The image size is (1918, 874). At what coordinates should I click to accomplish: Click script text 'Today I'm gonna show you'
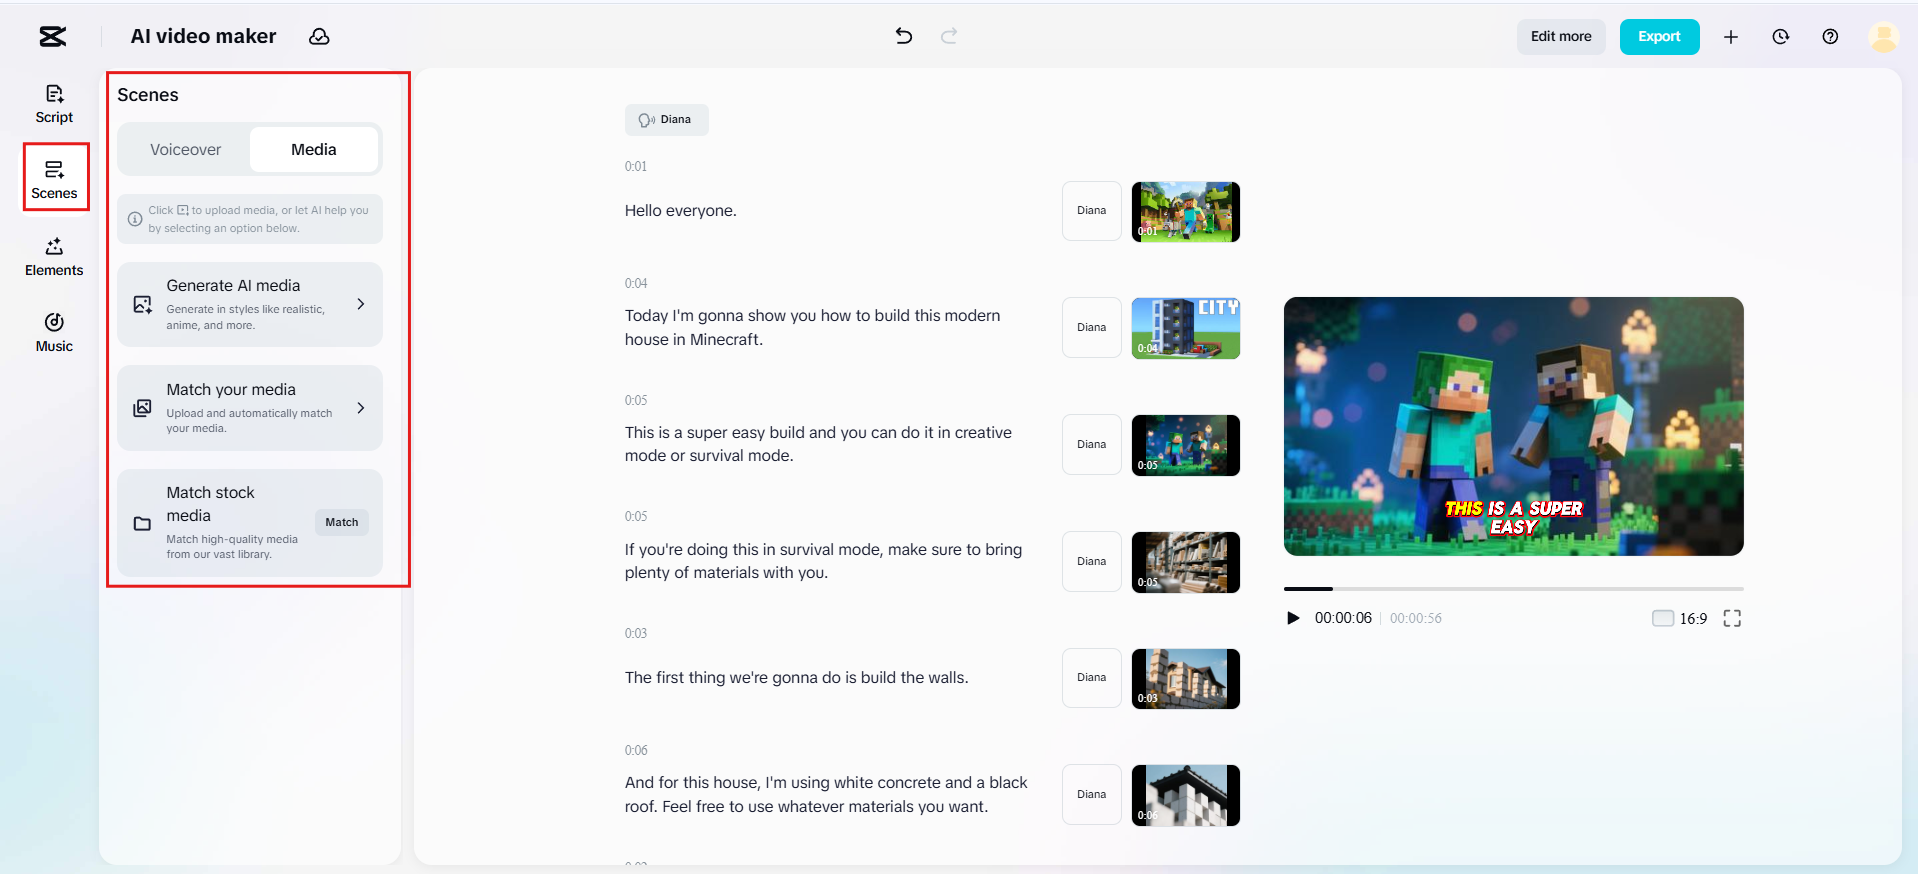click(813, 328)
